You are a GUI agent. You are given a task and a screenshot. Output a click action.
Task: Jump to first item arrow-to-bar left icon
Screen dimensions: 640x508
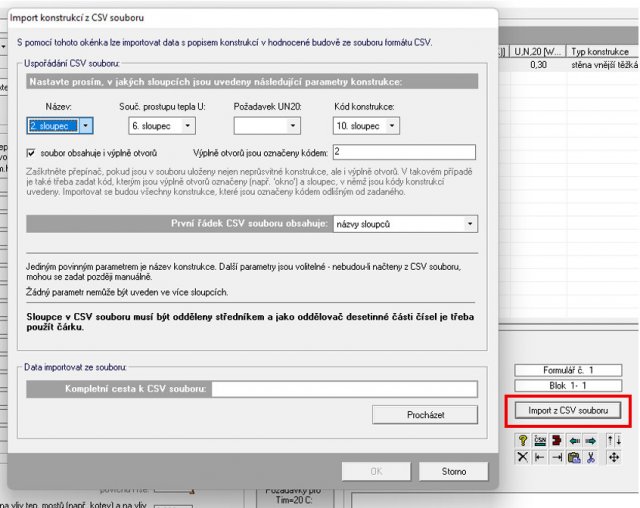point(540,457)
